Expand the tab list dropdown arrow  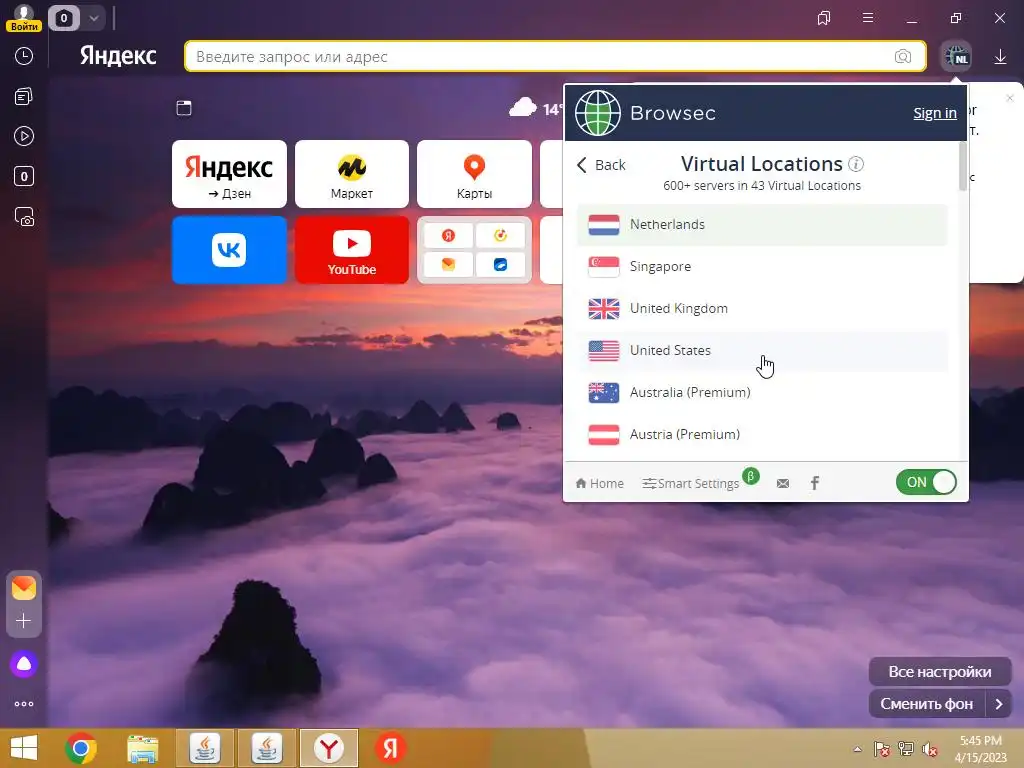[x=93, y=18]
